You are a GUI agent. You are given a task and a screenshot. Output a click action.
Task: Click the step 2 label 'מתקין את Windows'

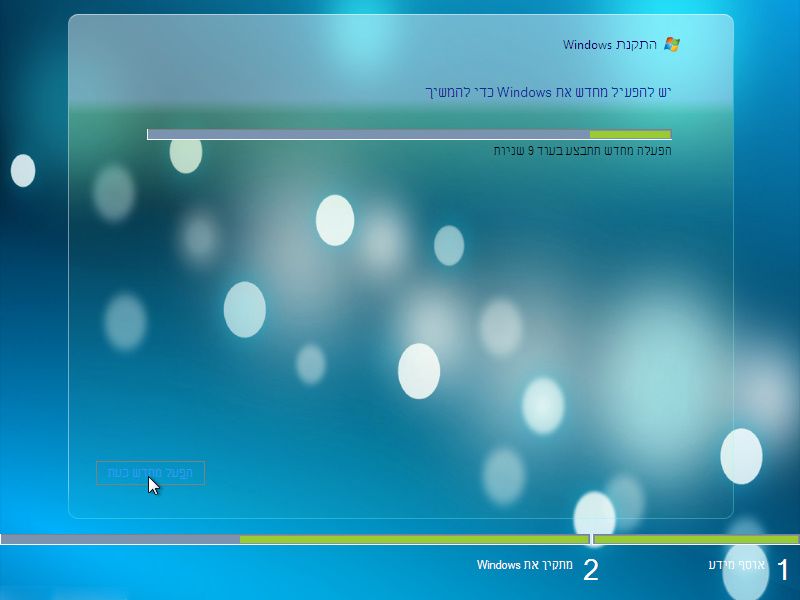point(524,565)
